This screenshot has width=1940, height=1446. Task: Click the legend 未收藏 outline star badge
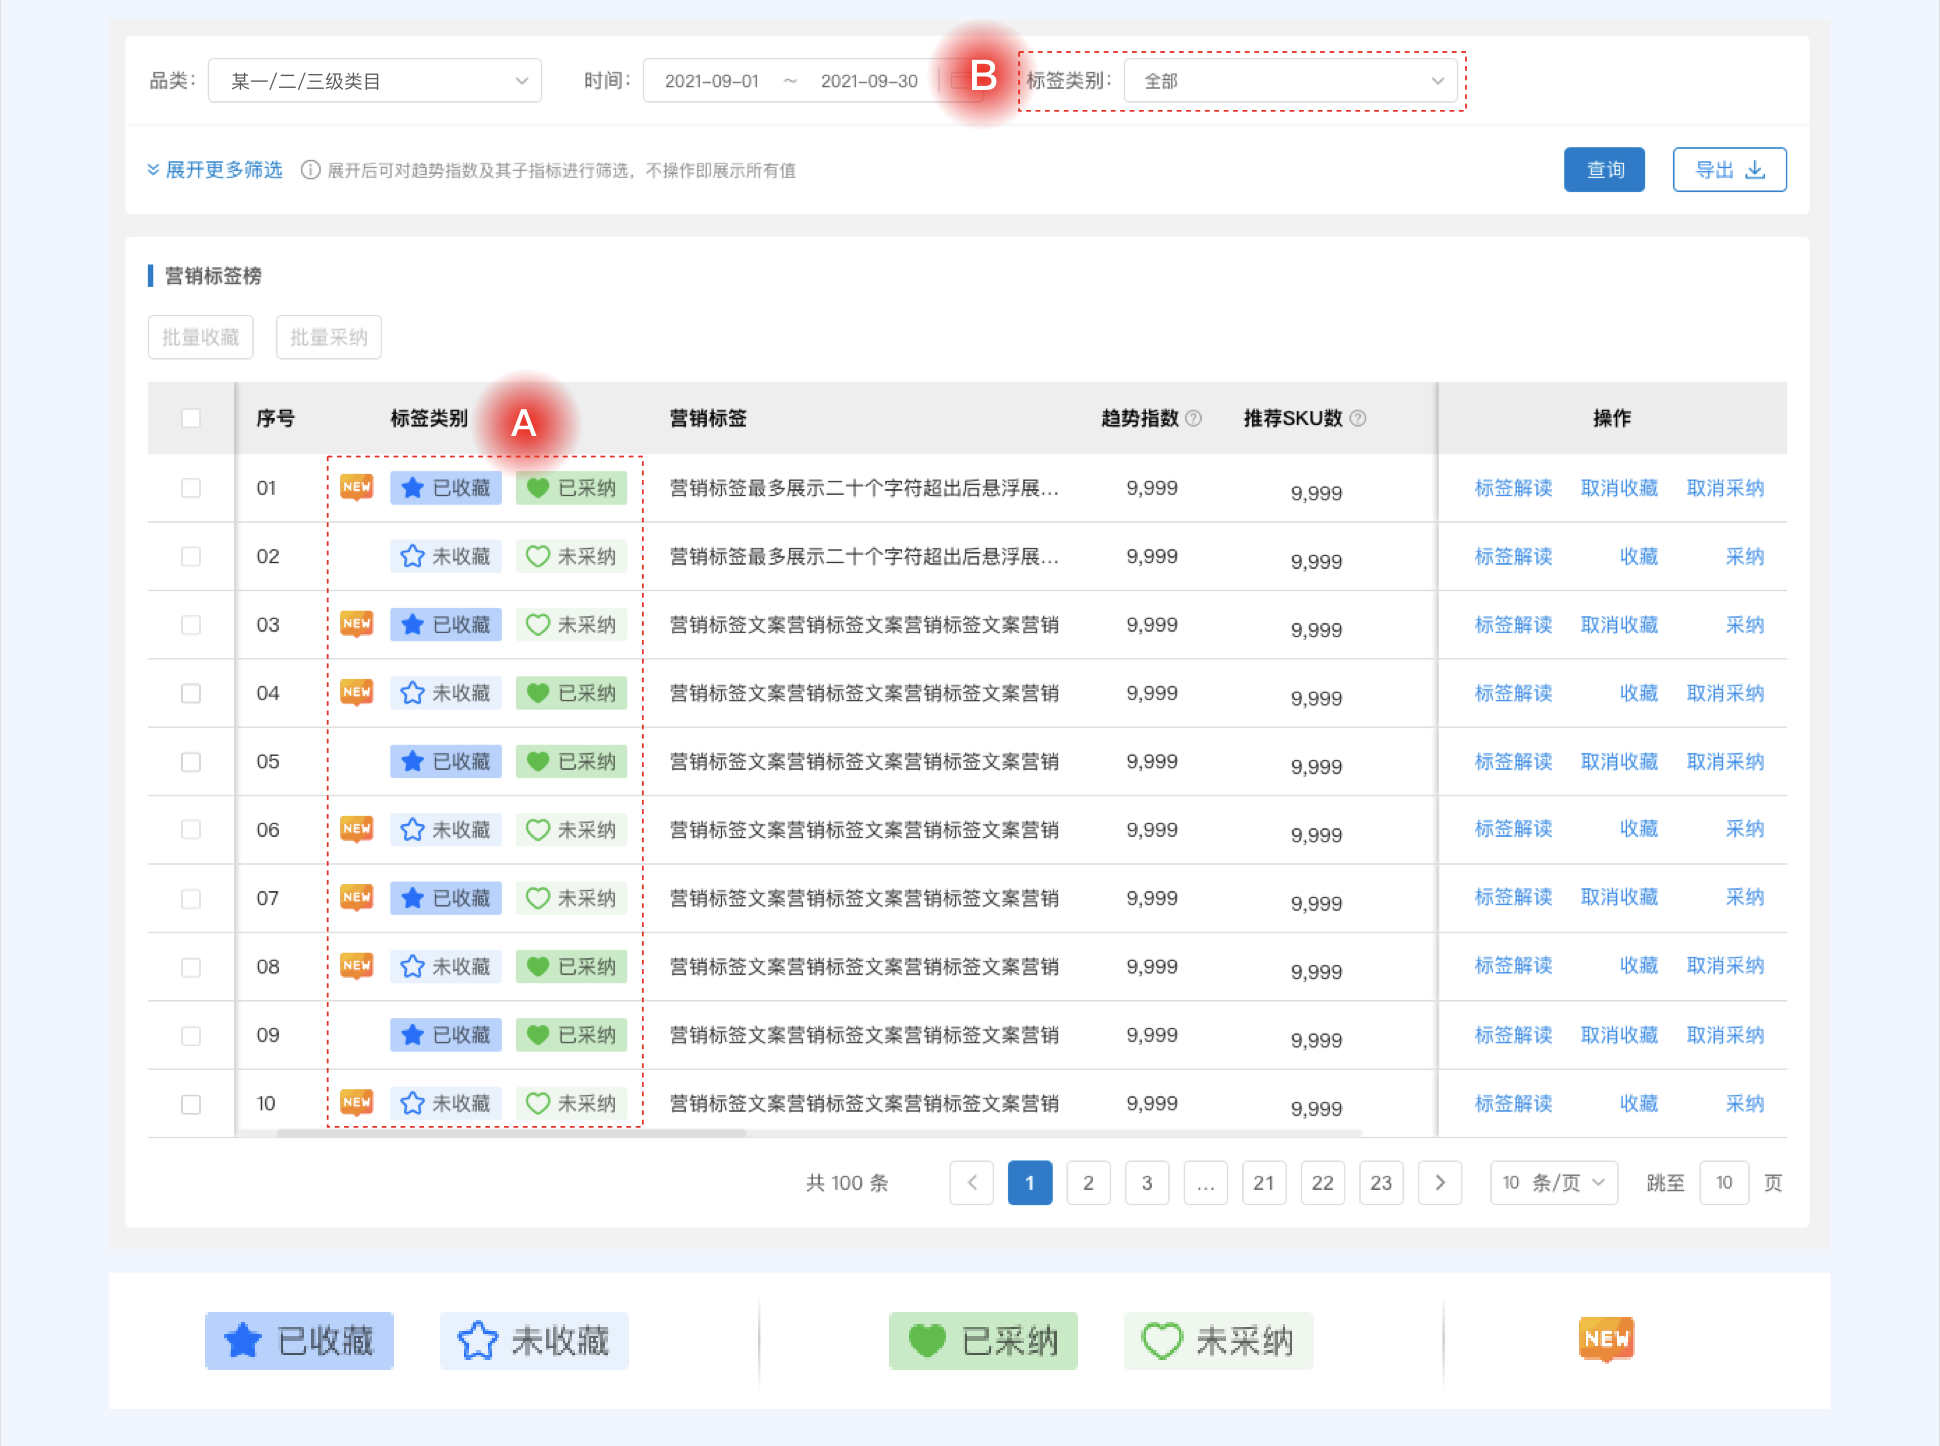534,1341
